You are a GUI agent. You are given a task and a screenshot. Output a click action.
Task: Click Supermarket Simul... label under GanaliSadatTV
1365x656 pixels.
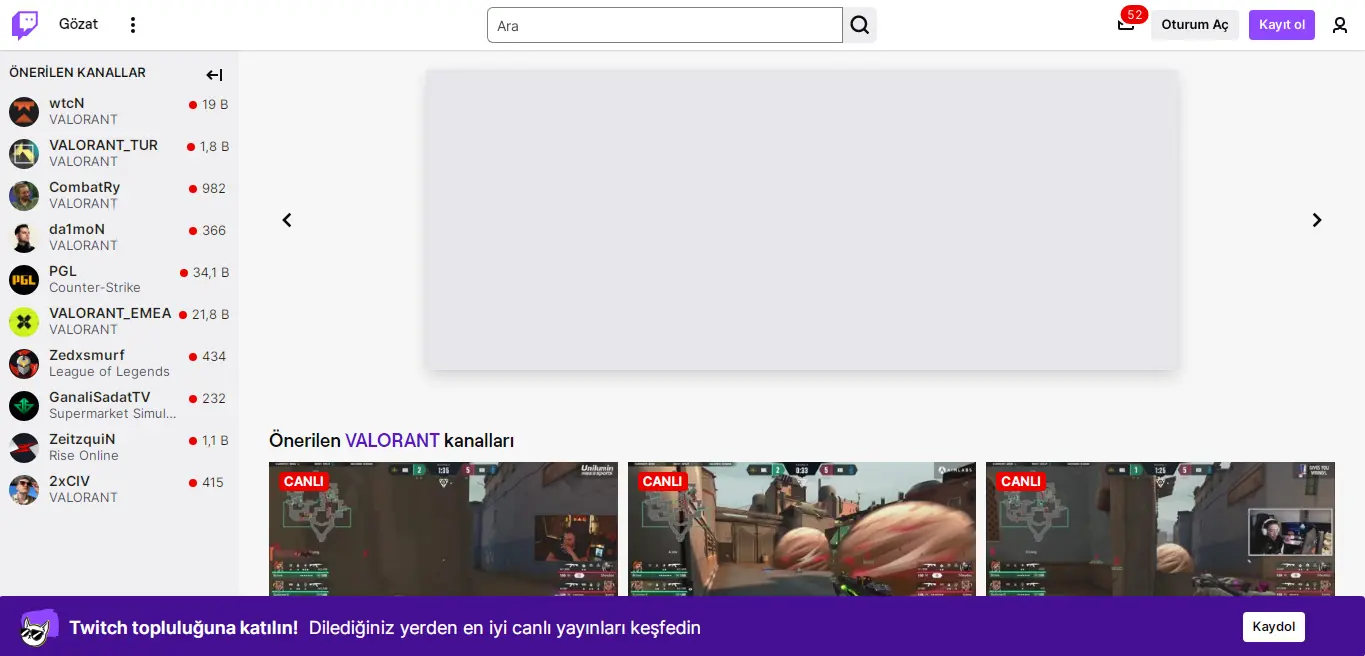113,414
